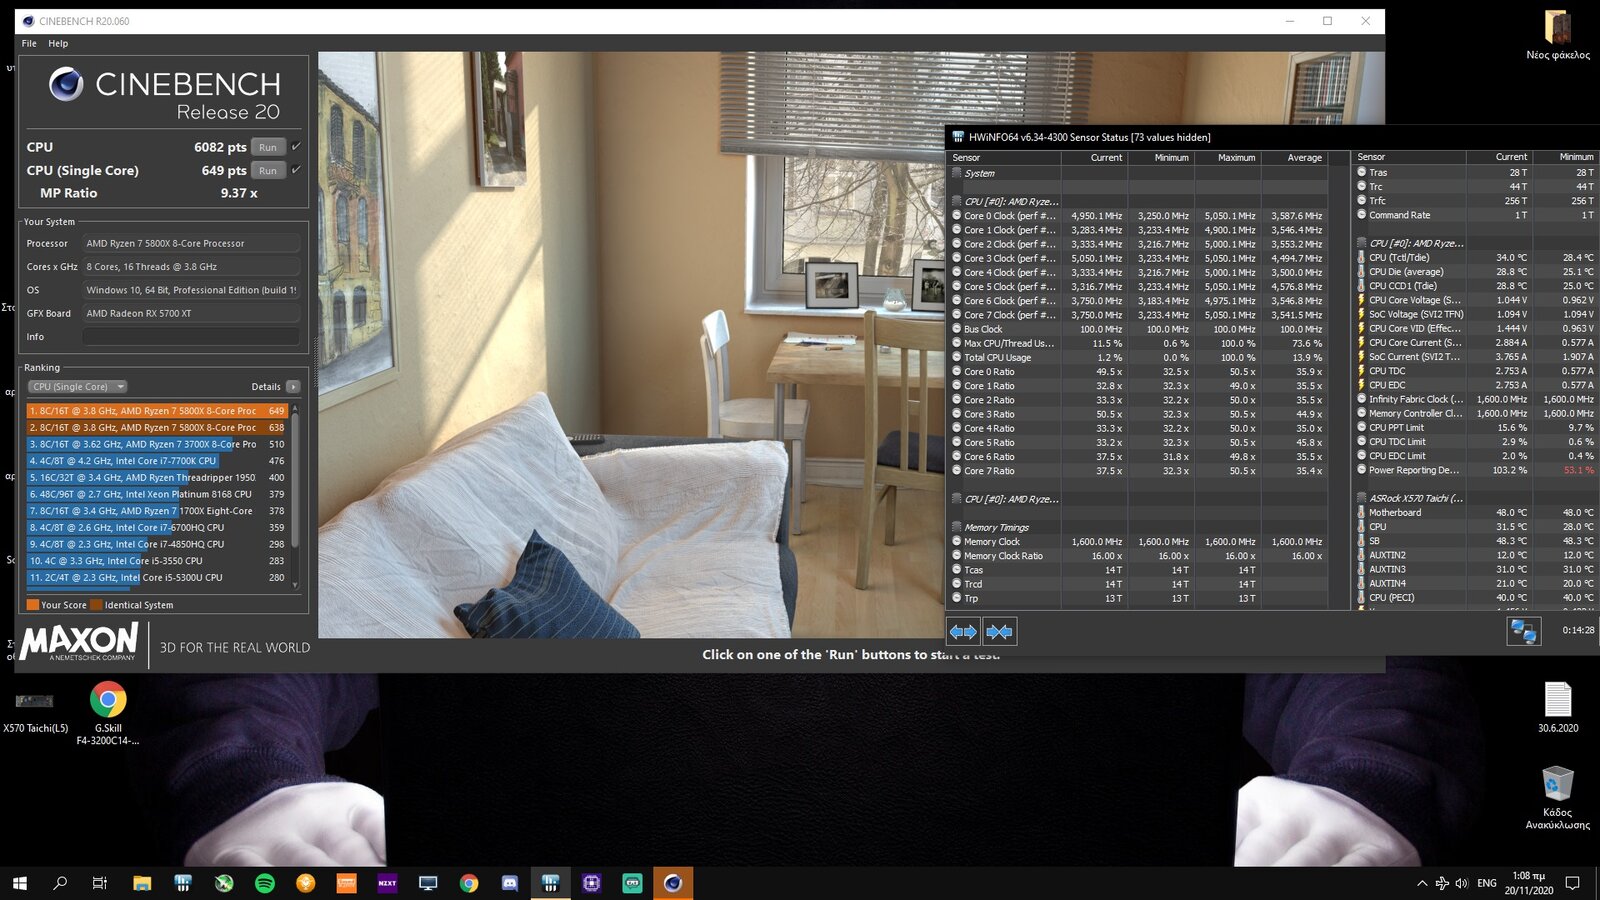
Task: Sort by Average column header
Action: pos(1294,158)
